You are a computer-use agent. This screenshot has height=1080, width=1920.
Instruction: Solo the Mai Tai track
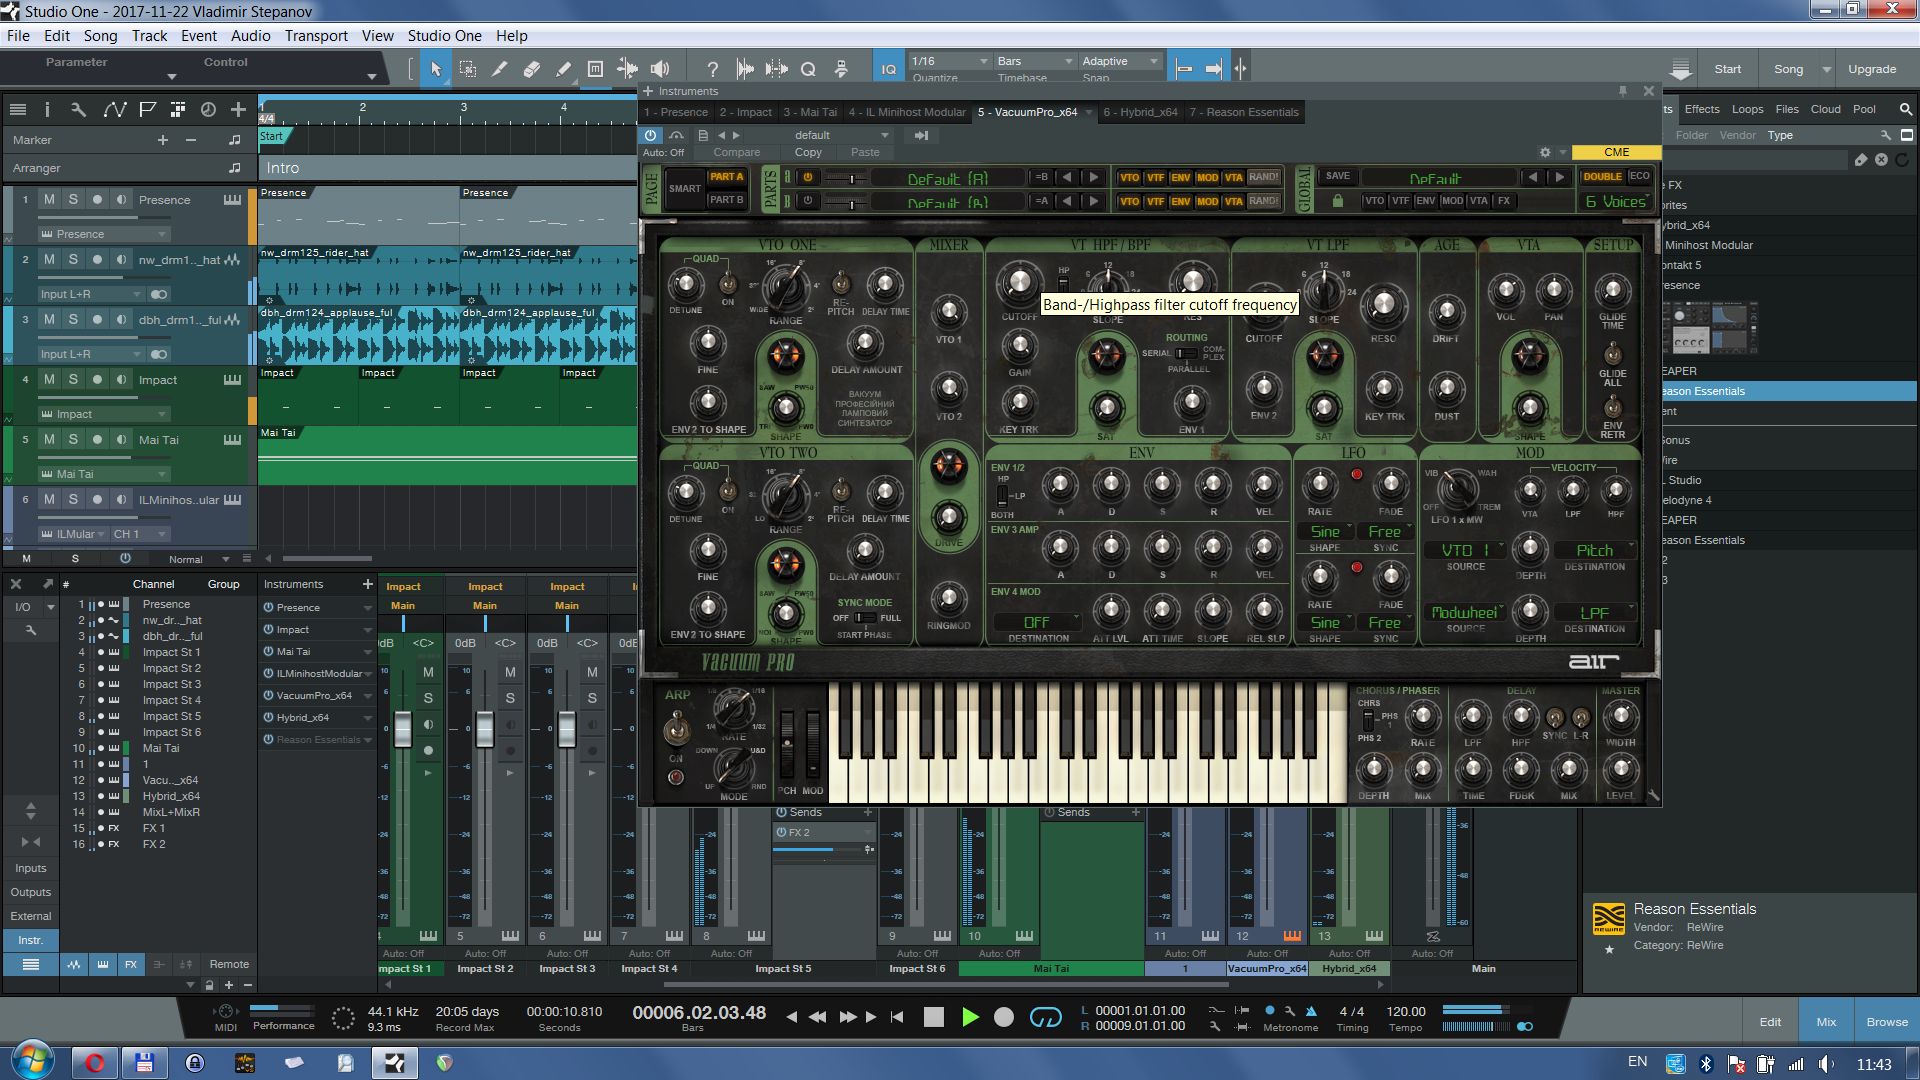(73, 439)
